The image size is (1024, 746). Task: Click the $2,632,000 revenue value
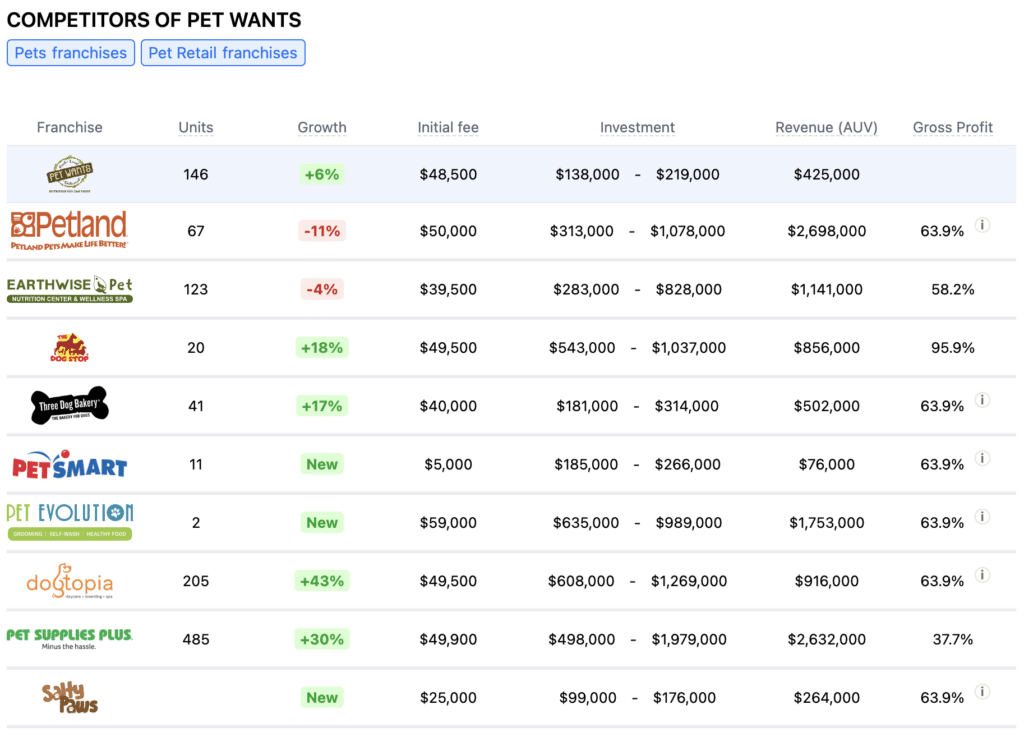click(x=826, y=639)
